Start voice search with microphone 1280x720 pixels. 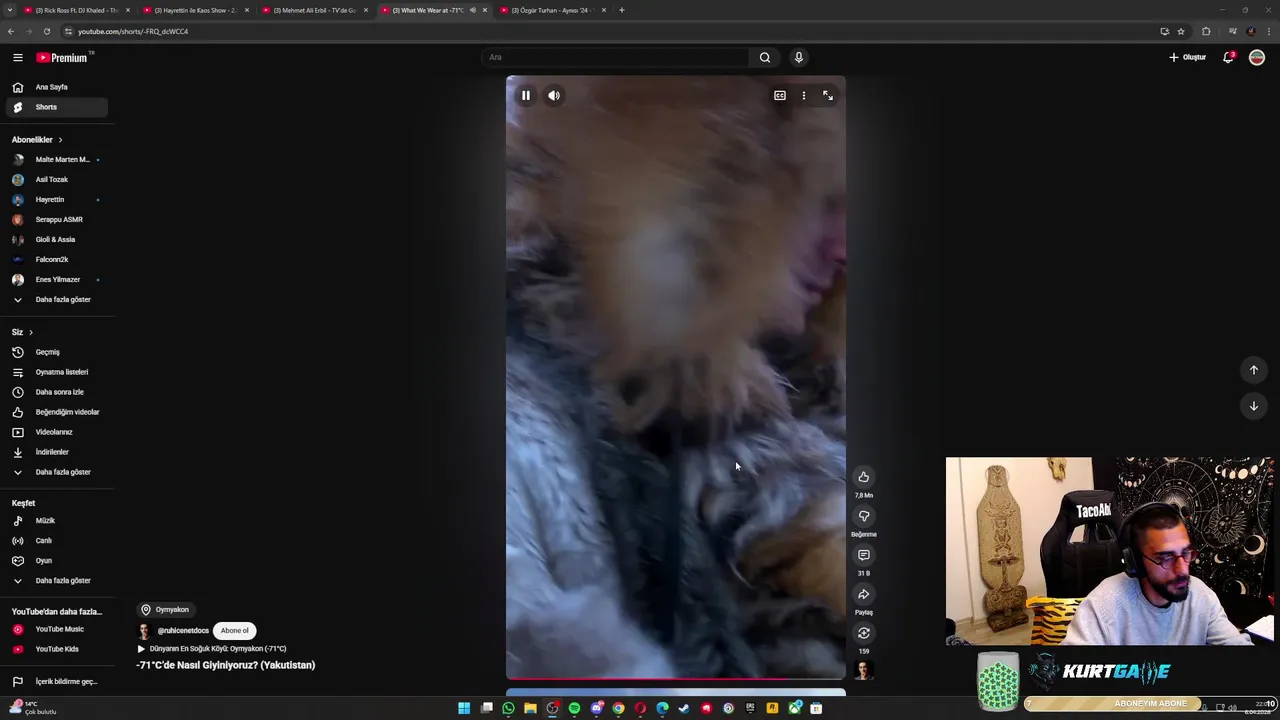pos(799,57)
